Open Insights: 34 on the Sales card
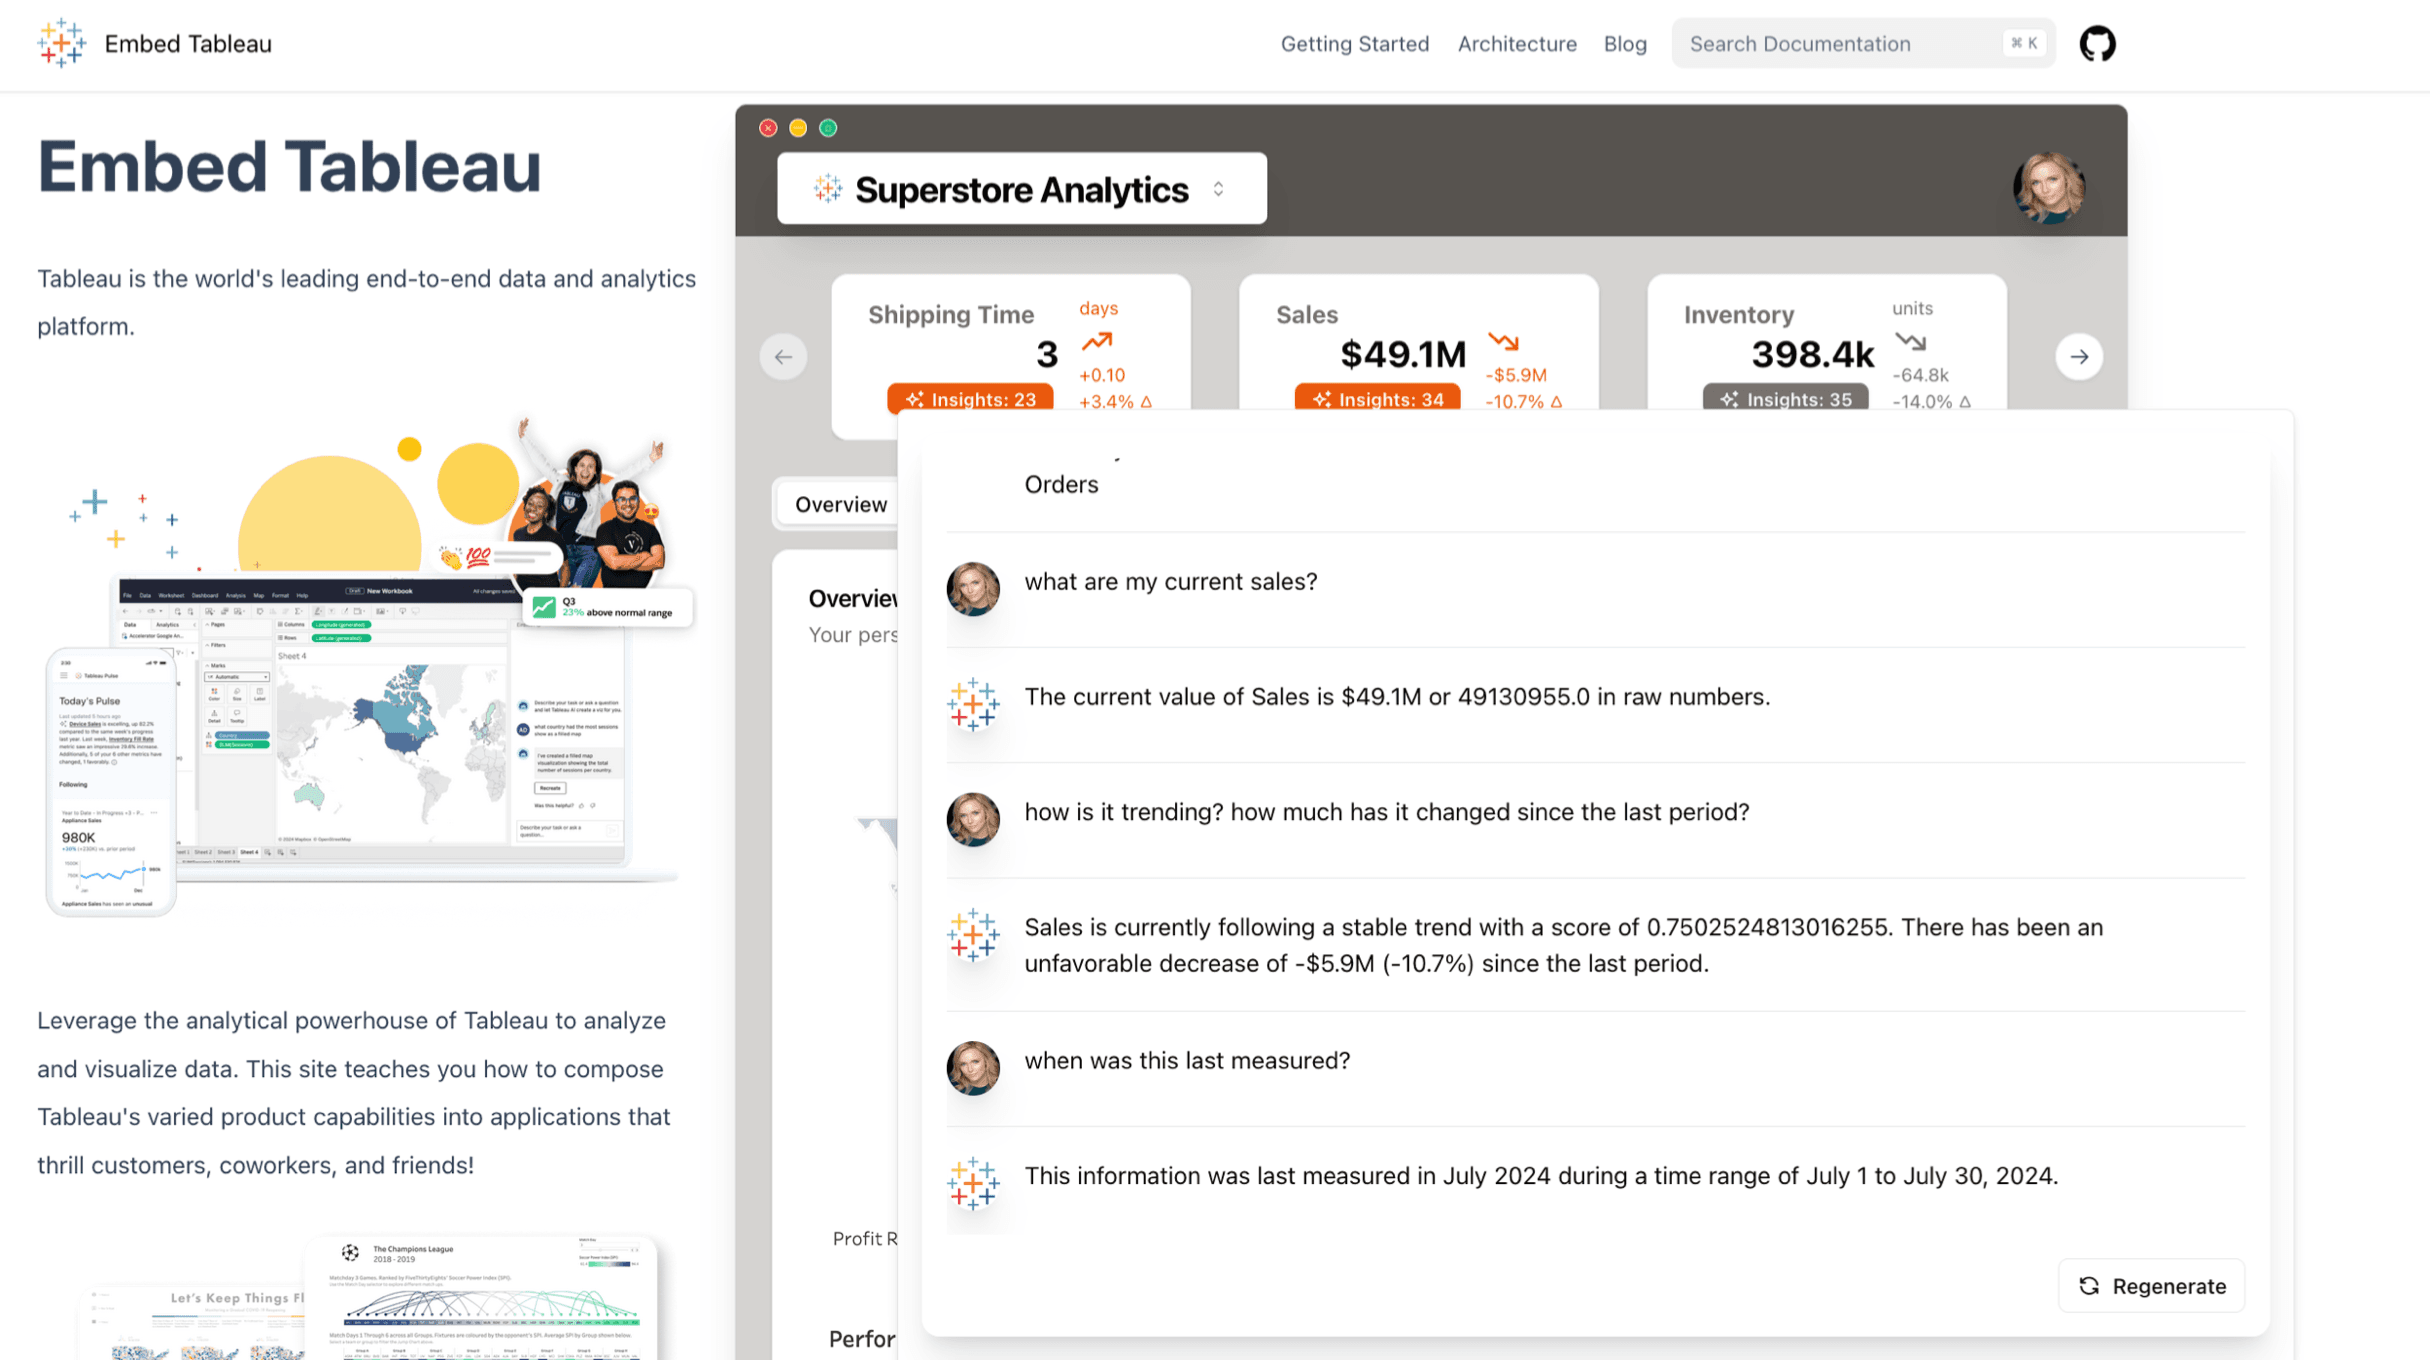Image resolution: width=2430 pixels, height=1360 pixels. click(1377, 398)
